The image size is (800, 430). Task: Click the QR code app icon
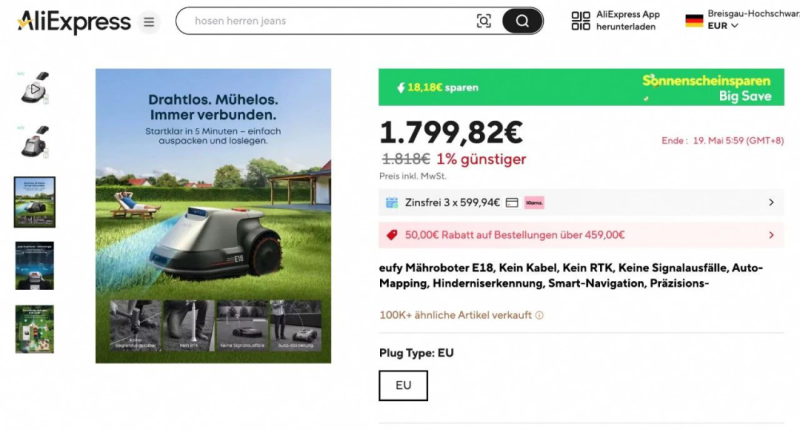point(581,21)
